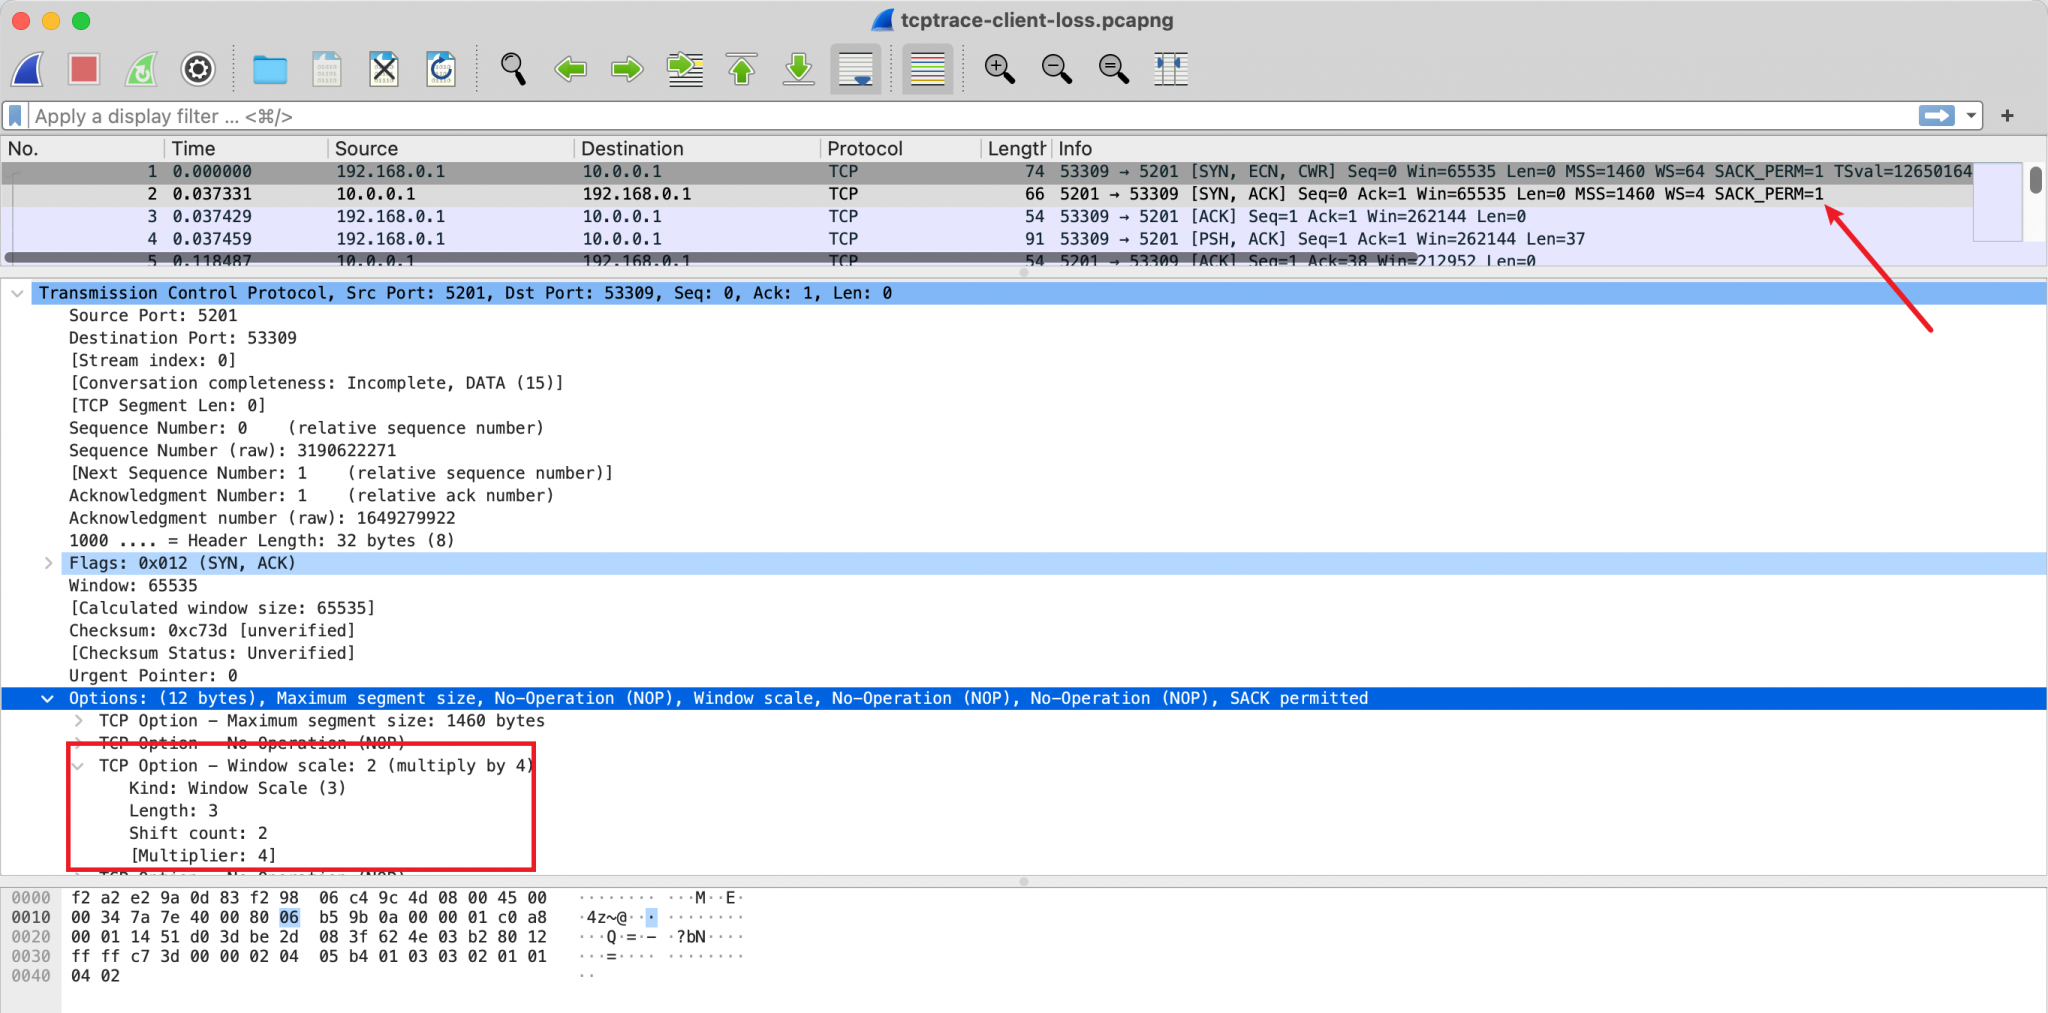The image size is (2048, 1013).
Task: Reset packet text to normal size
Action: pos(1113,69)
